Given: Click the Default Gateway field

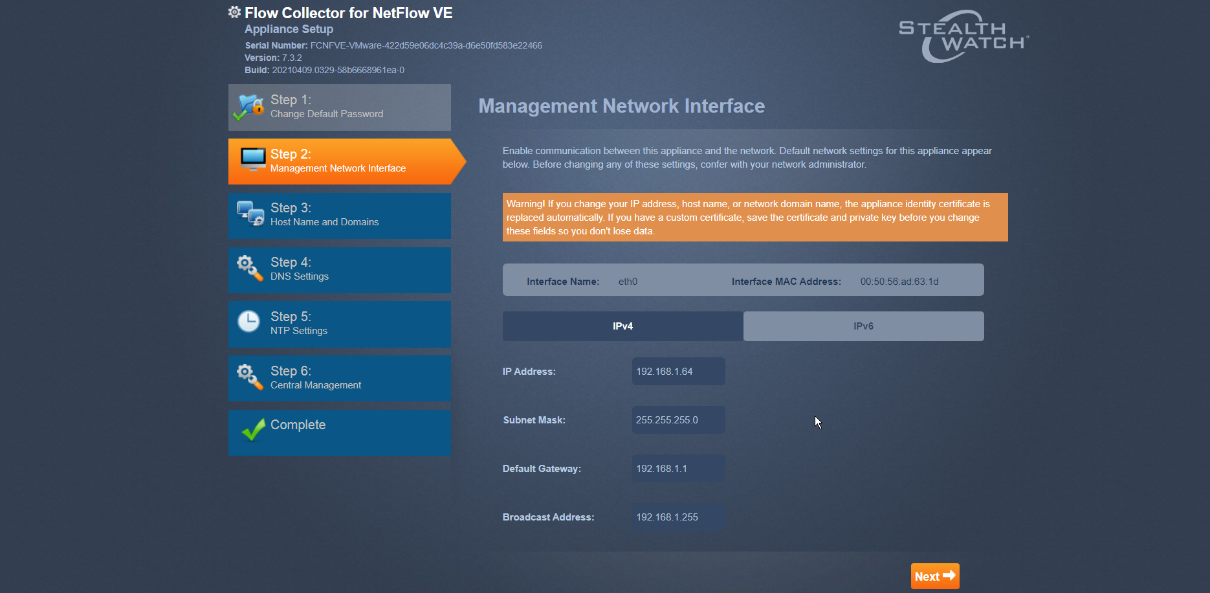Looking at the screenshot, I should [678, 468].
